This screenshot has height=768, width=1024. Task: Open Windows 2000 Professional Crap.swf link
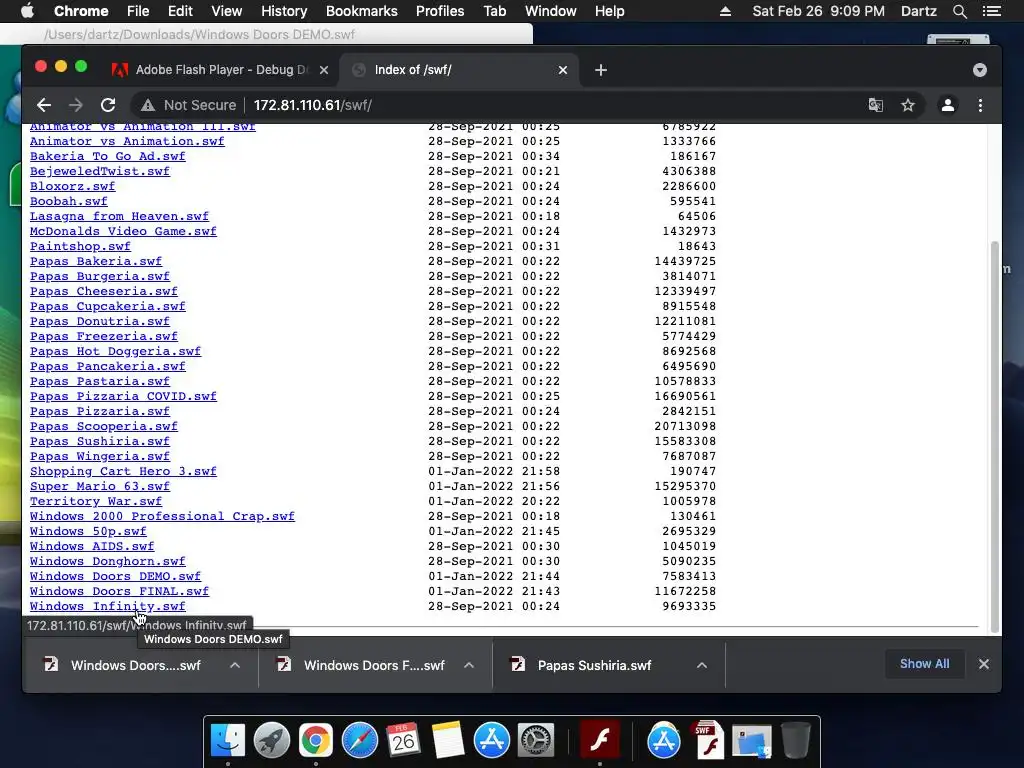point(162,517)
